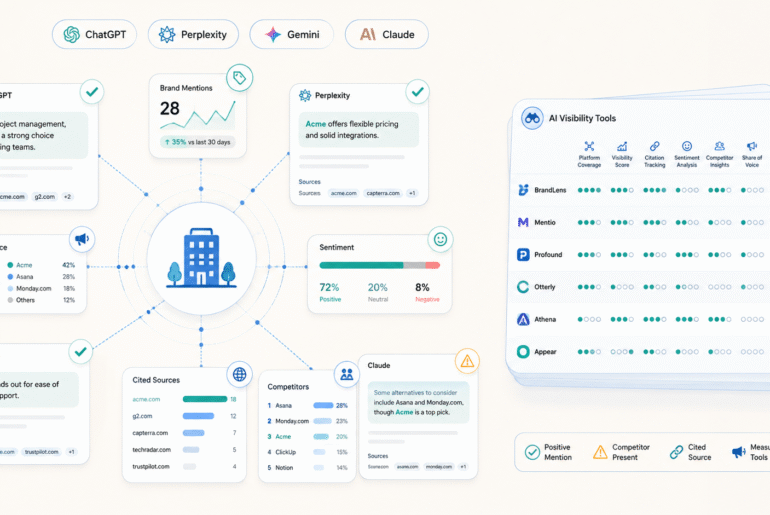Viewport: 770px width, 515px height.
Task: Click ClickUp row in Competitors list
Action: click(307, 452)
